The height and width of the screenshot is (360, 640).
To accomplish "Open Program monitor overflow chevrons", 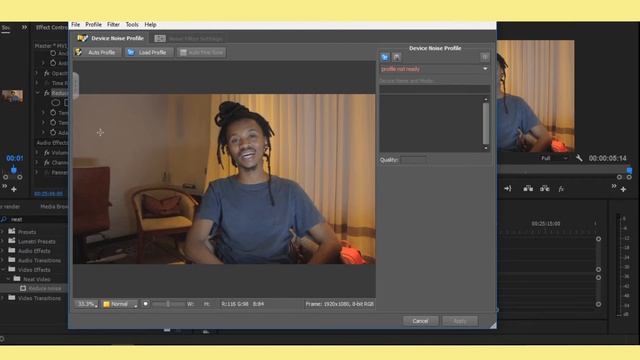I will [x=613, y=186].
